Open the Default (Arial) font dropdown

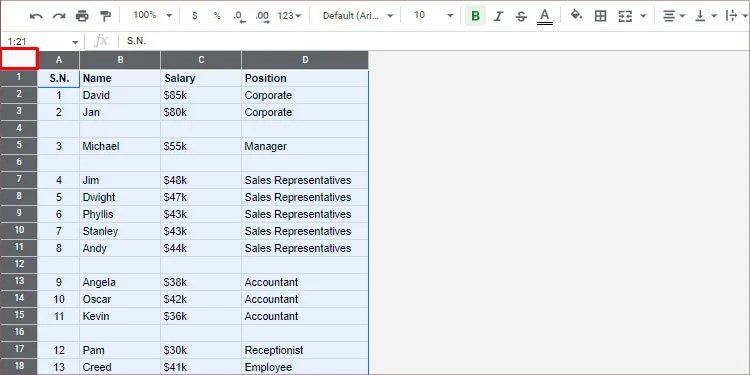pyautogui.click(x=358, y=16)
